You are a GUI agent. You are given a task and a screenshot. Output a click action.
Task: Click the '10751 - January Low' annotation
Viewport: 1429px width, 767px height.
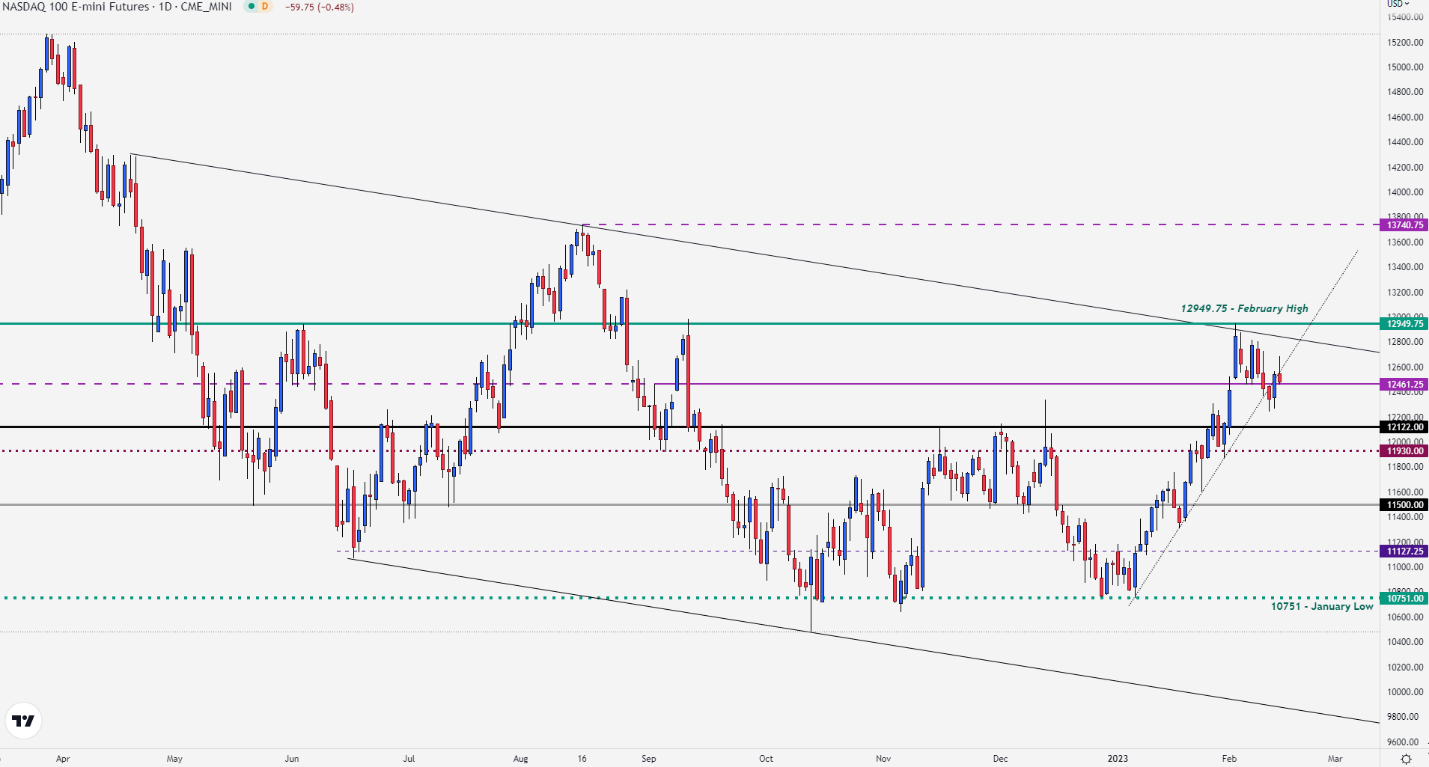(x=1320, y=607)
